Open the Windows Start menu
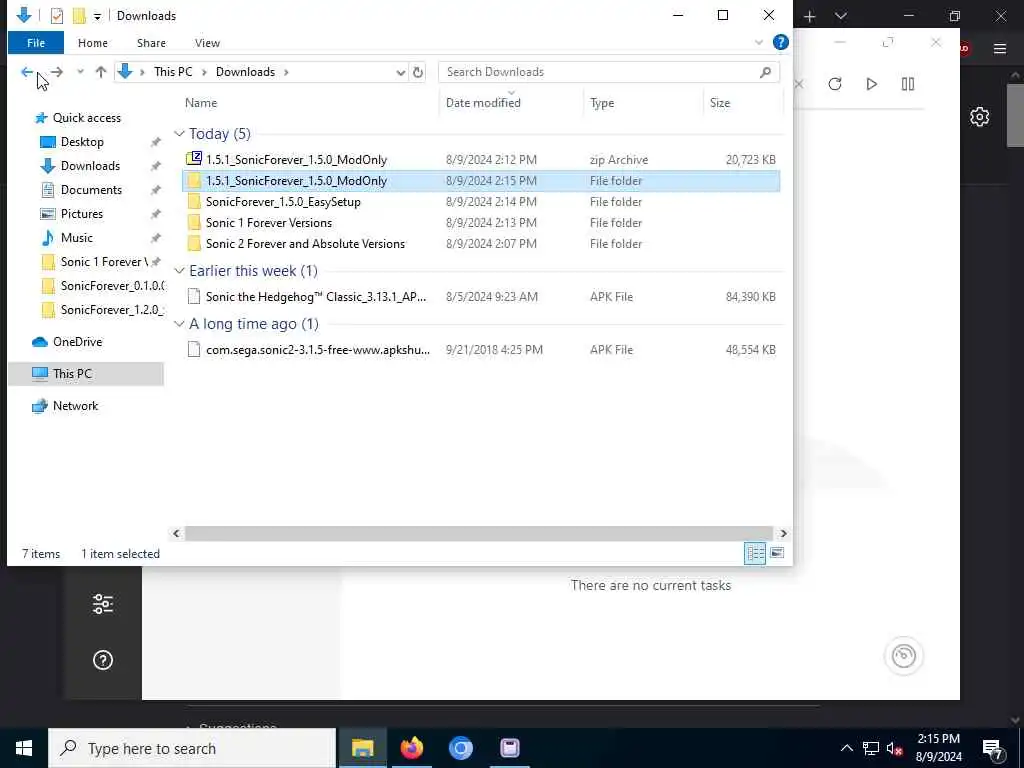Image resolution: width=1024 pixels, height=768 pixels. point(24,748)
